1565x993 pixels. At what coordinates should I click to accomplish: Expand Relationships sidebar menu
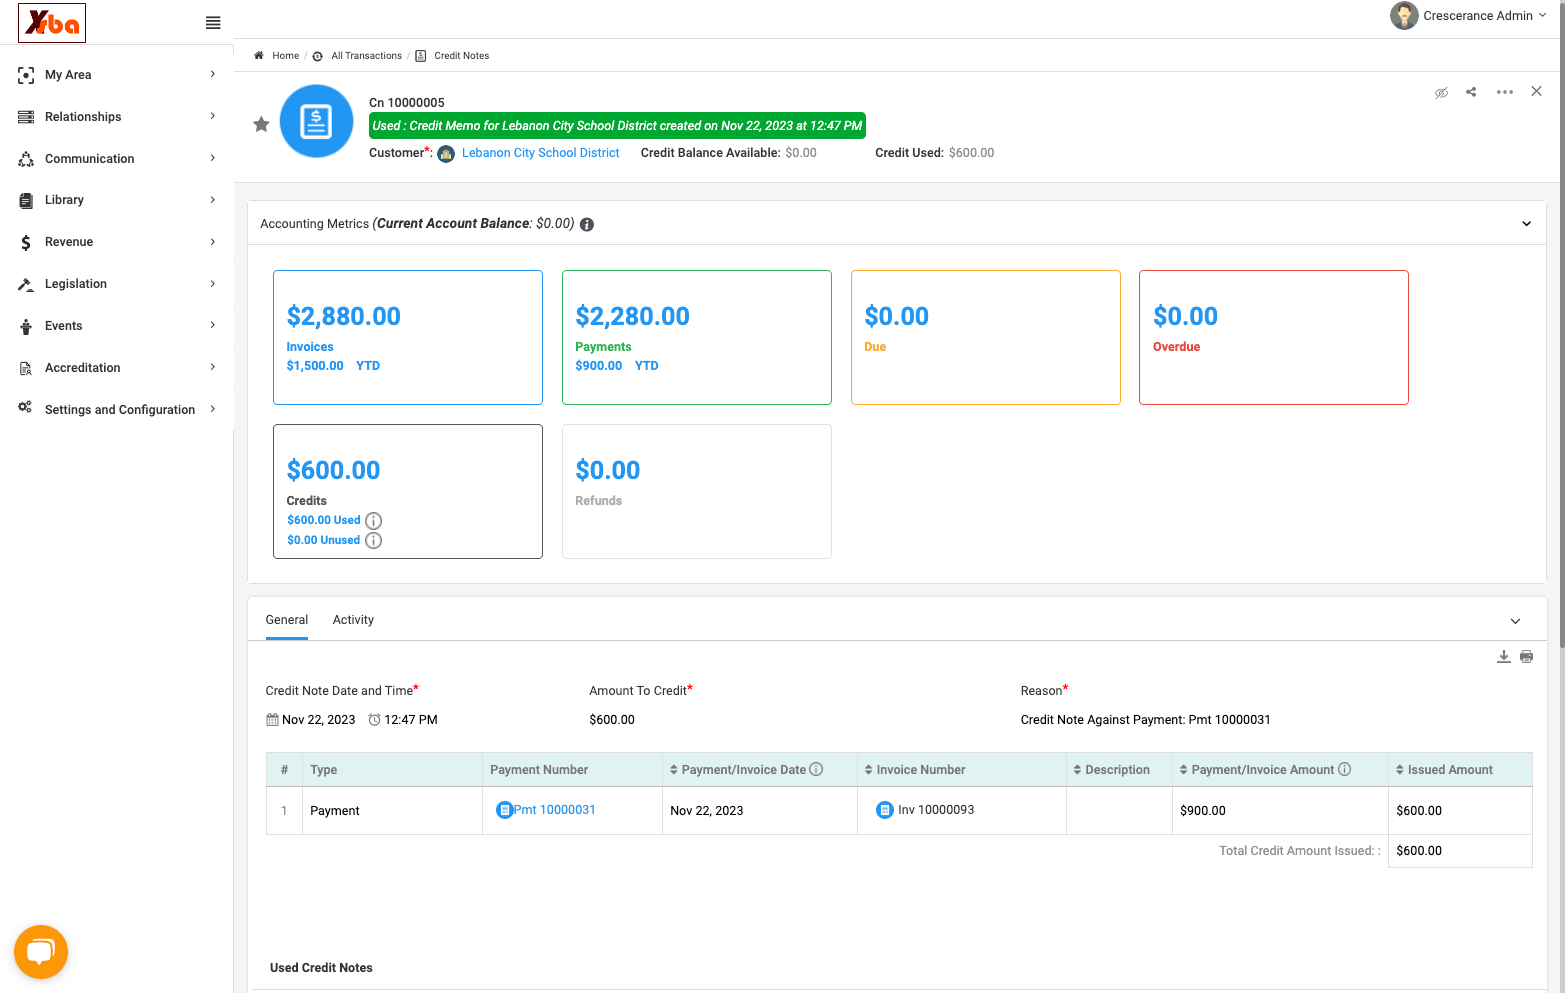point(117,117)
